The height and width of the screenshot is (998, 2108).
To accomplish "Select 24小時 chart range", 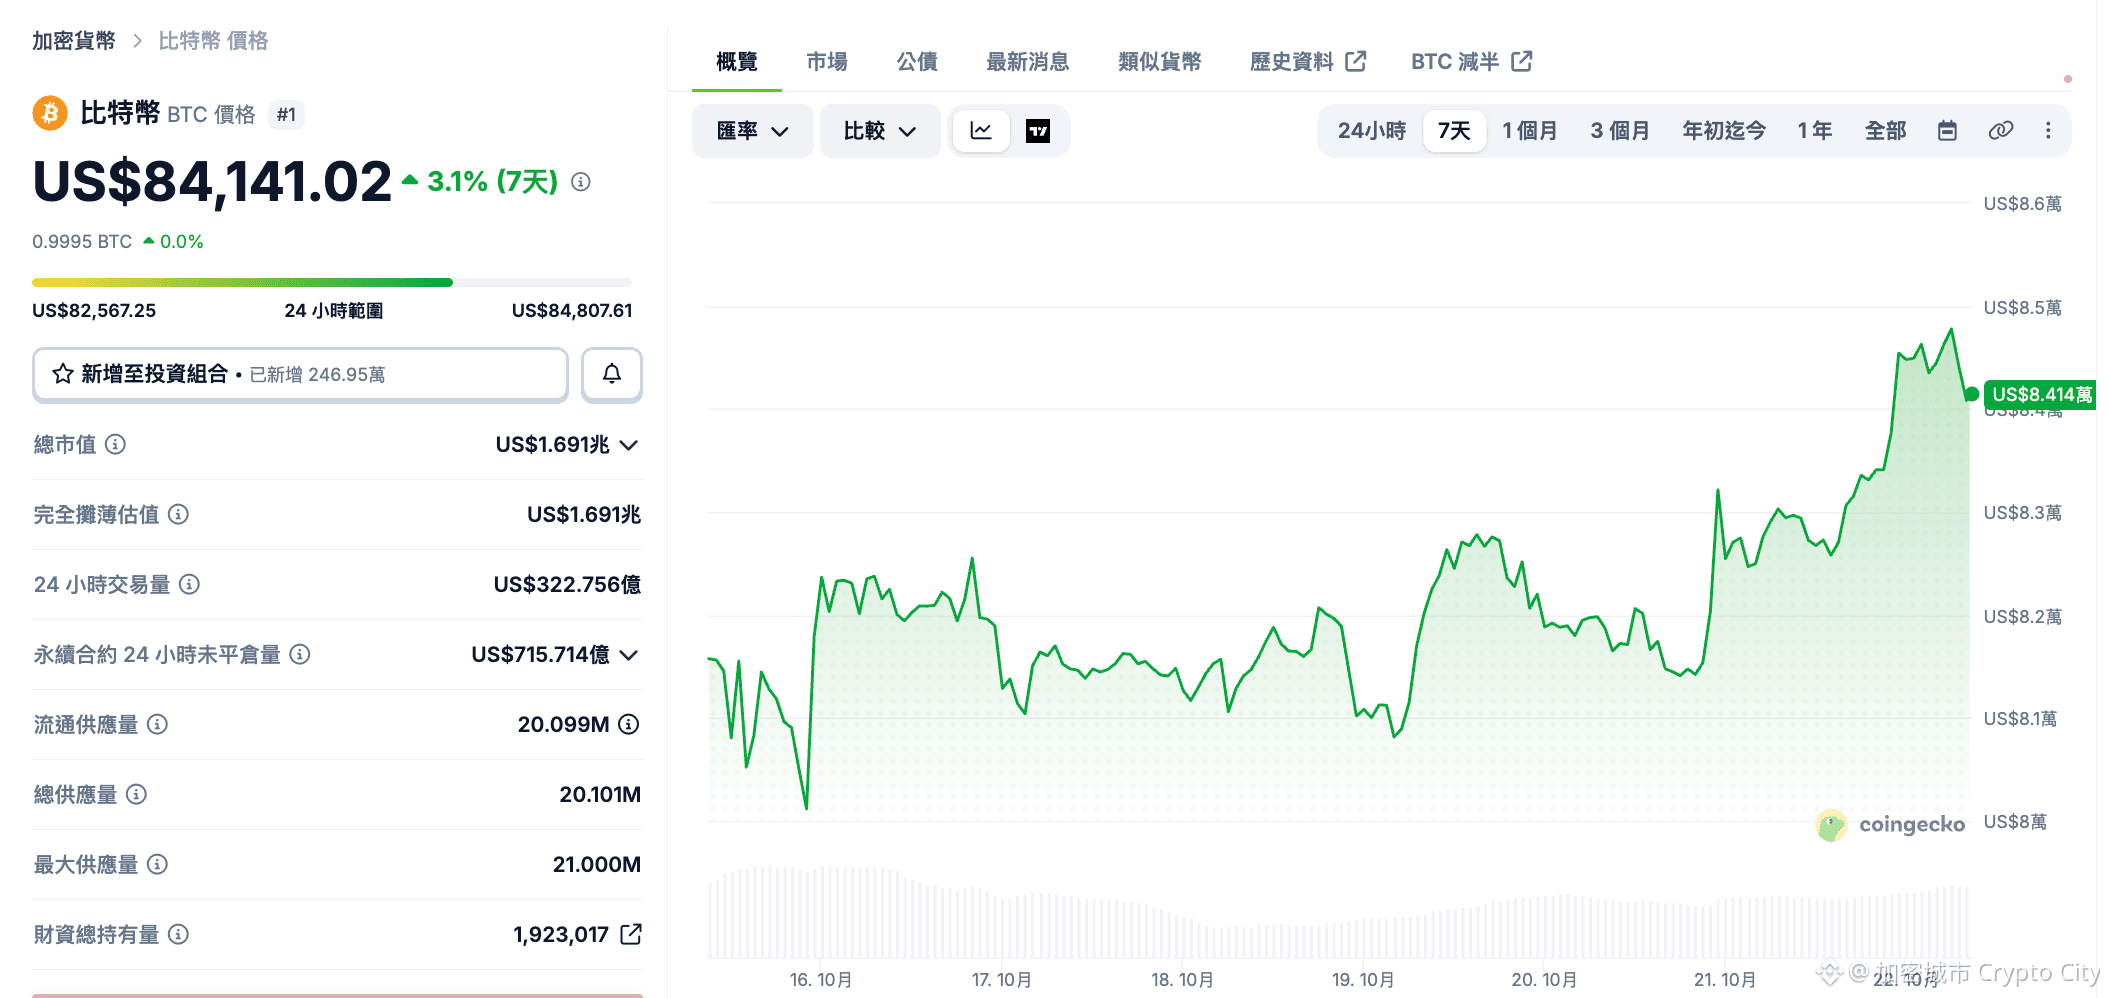I will pos(1372,131).
